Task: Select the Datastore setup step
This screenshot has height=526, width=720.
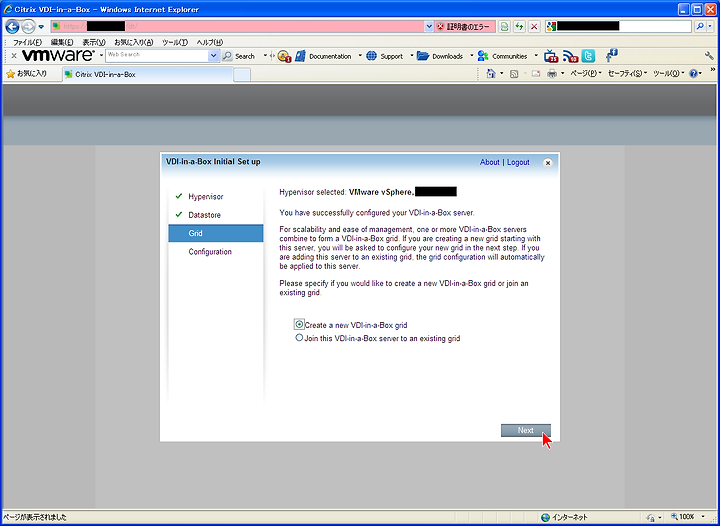Action: click(216, 215)
